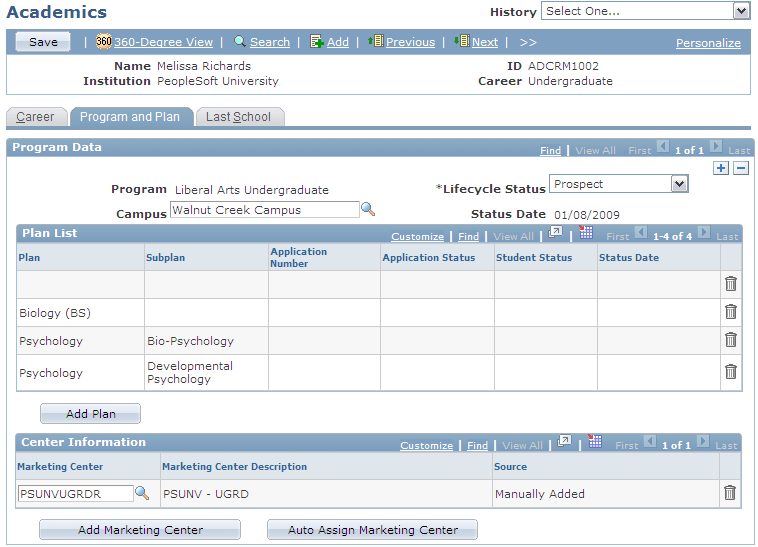
Task: Switch to the Last School tab
Action: point(238,117)
